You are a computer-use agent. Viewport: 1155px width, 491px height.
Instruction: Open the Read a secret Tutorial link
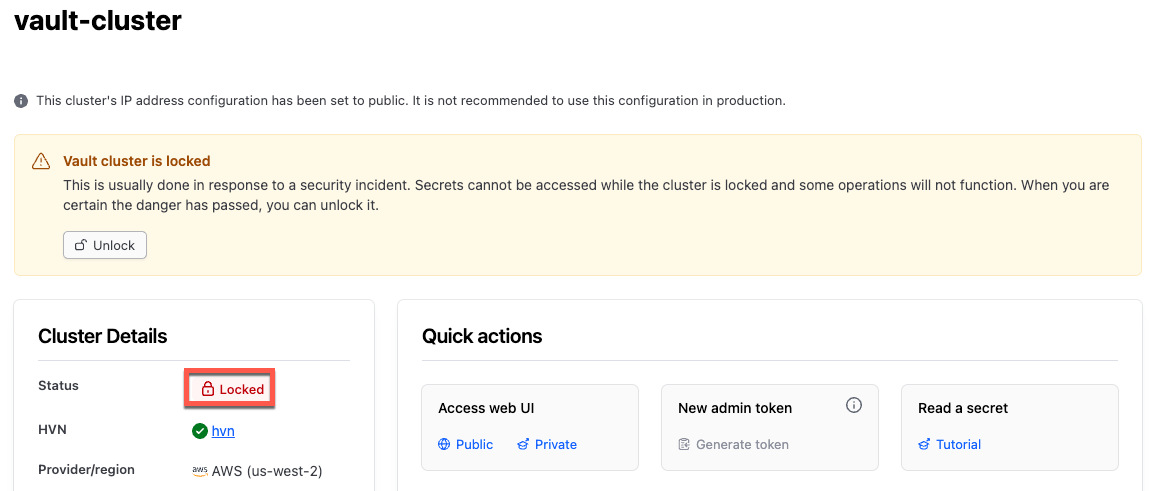(958, 445)
